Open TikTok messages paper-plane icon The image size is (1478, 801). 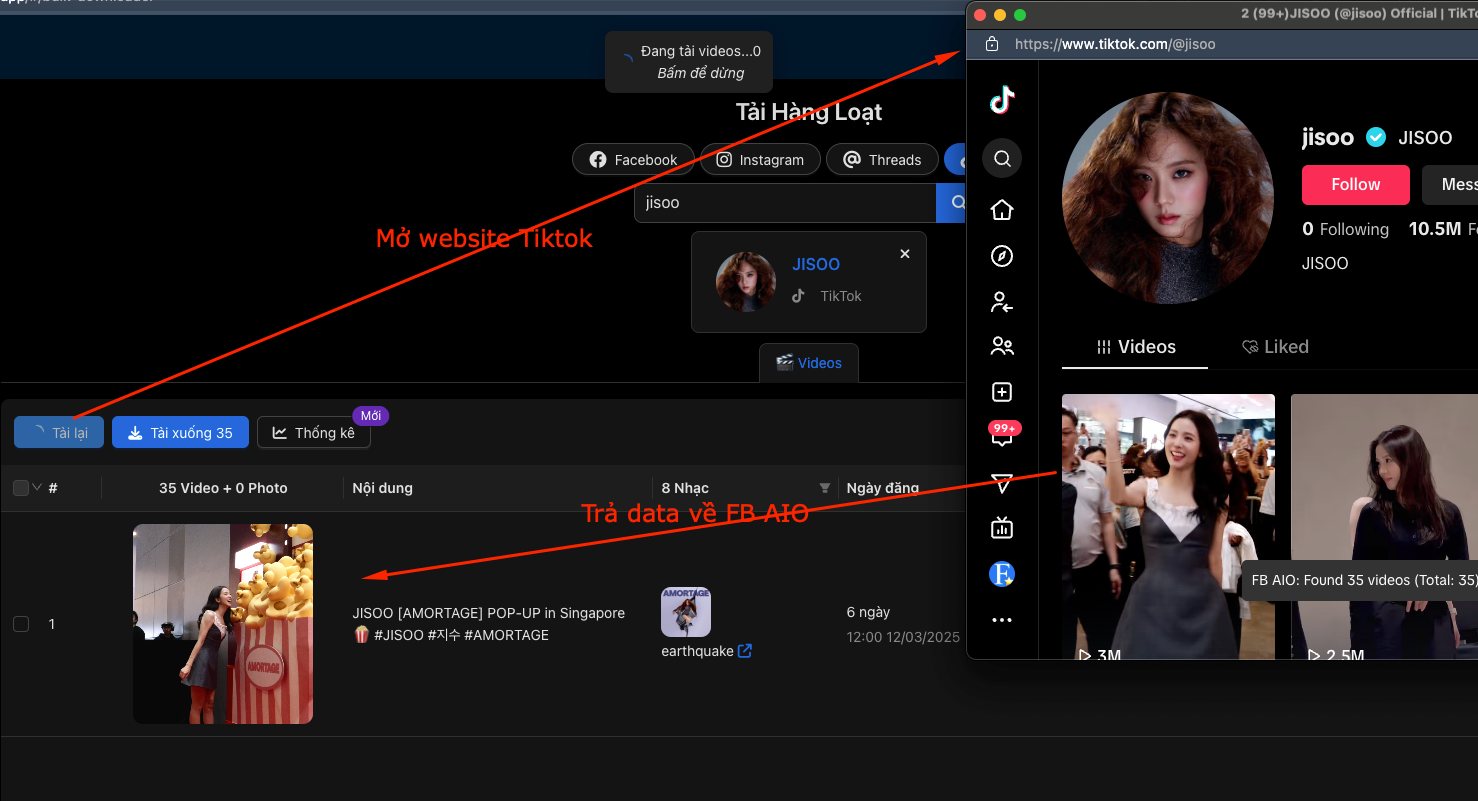pyautogui.click(x=1002, y=484)
